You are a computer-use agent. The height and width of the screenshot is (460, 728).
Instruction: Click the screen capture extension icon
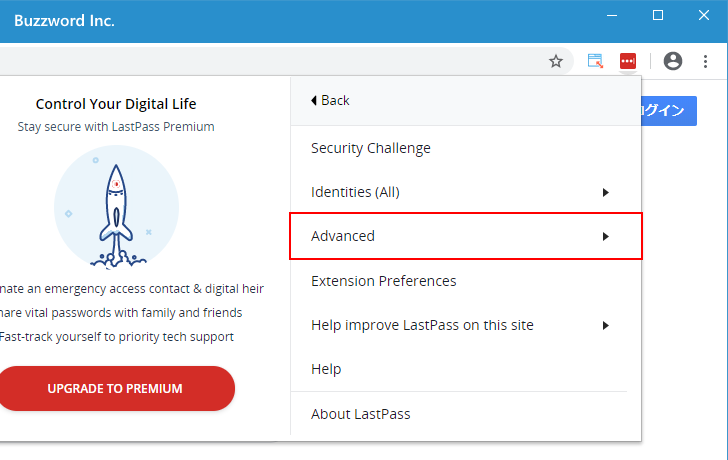tap(595, 61)
